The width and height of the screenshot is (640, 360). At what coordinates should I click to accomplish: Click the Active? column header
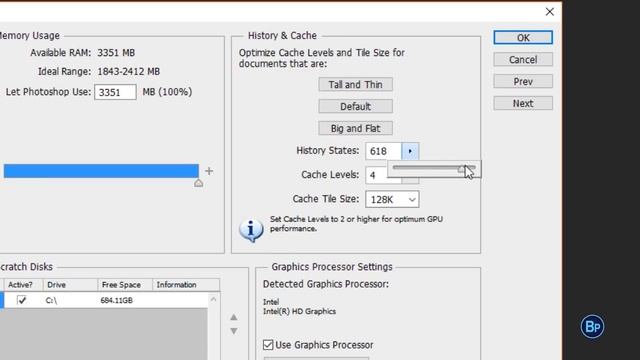(23, 285)
